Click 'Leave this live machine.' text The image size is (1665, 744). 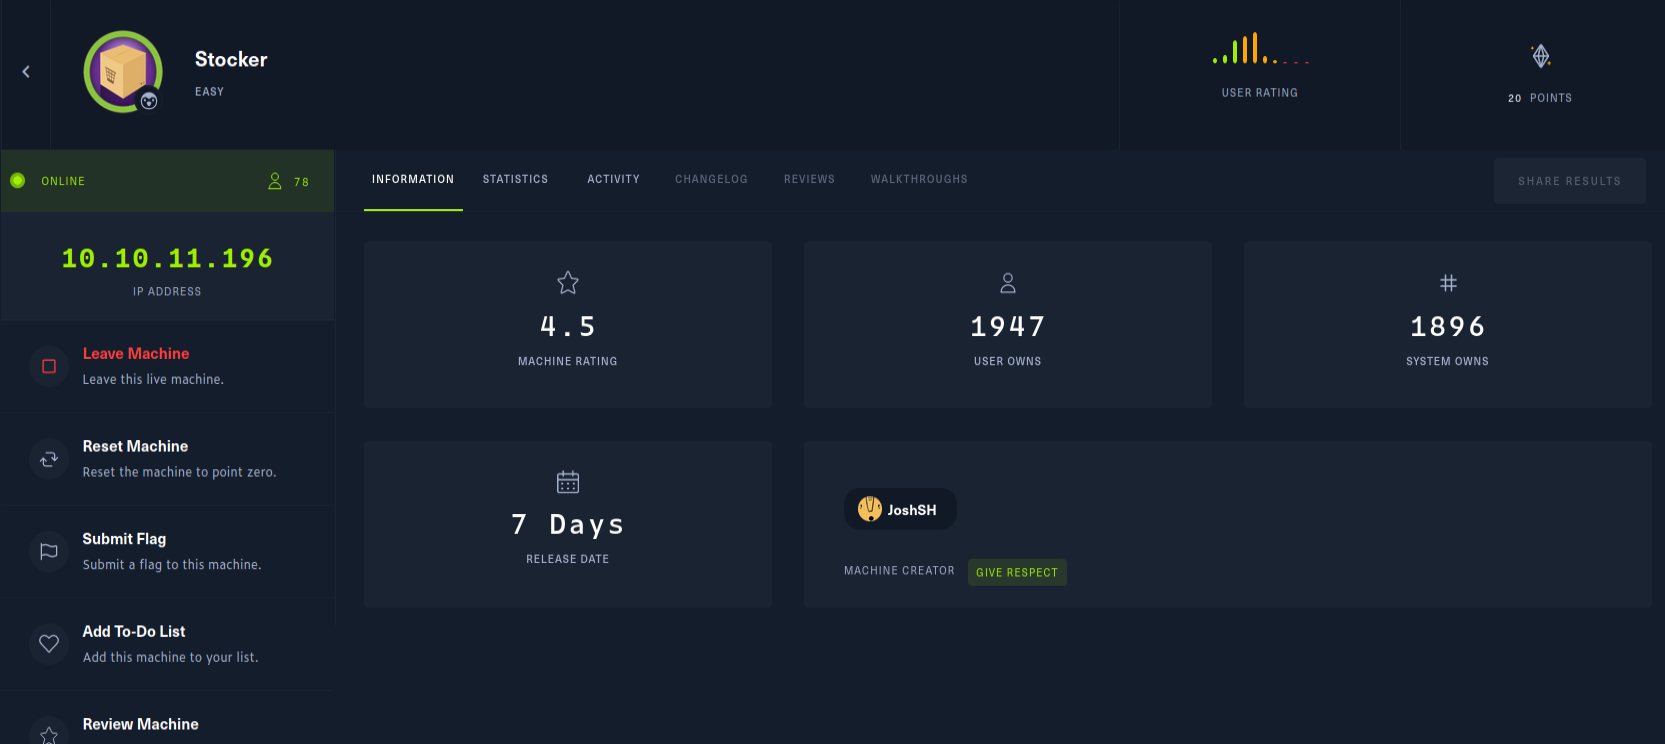[x=153, y=380]
